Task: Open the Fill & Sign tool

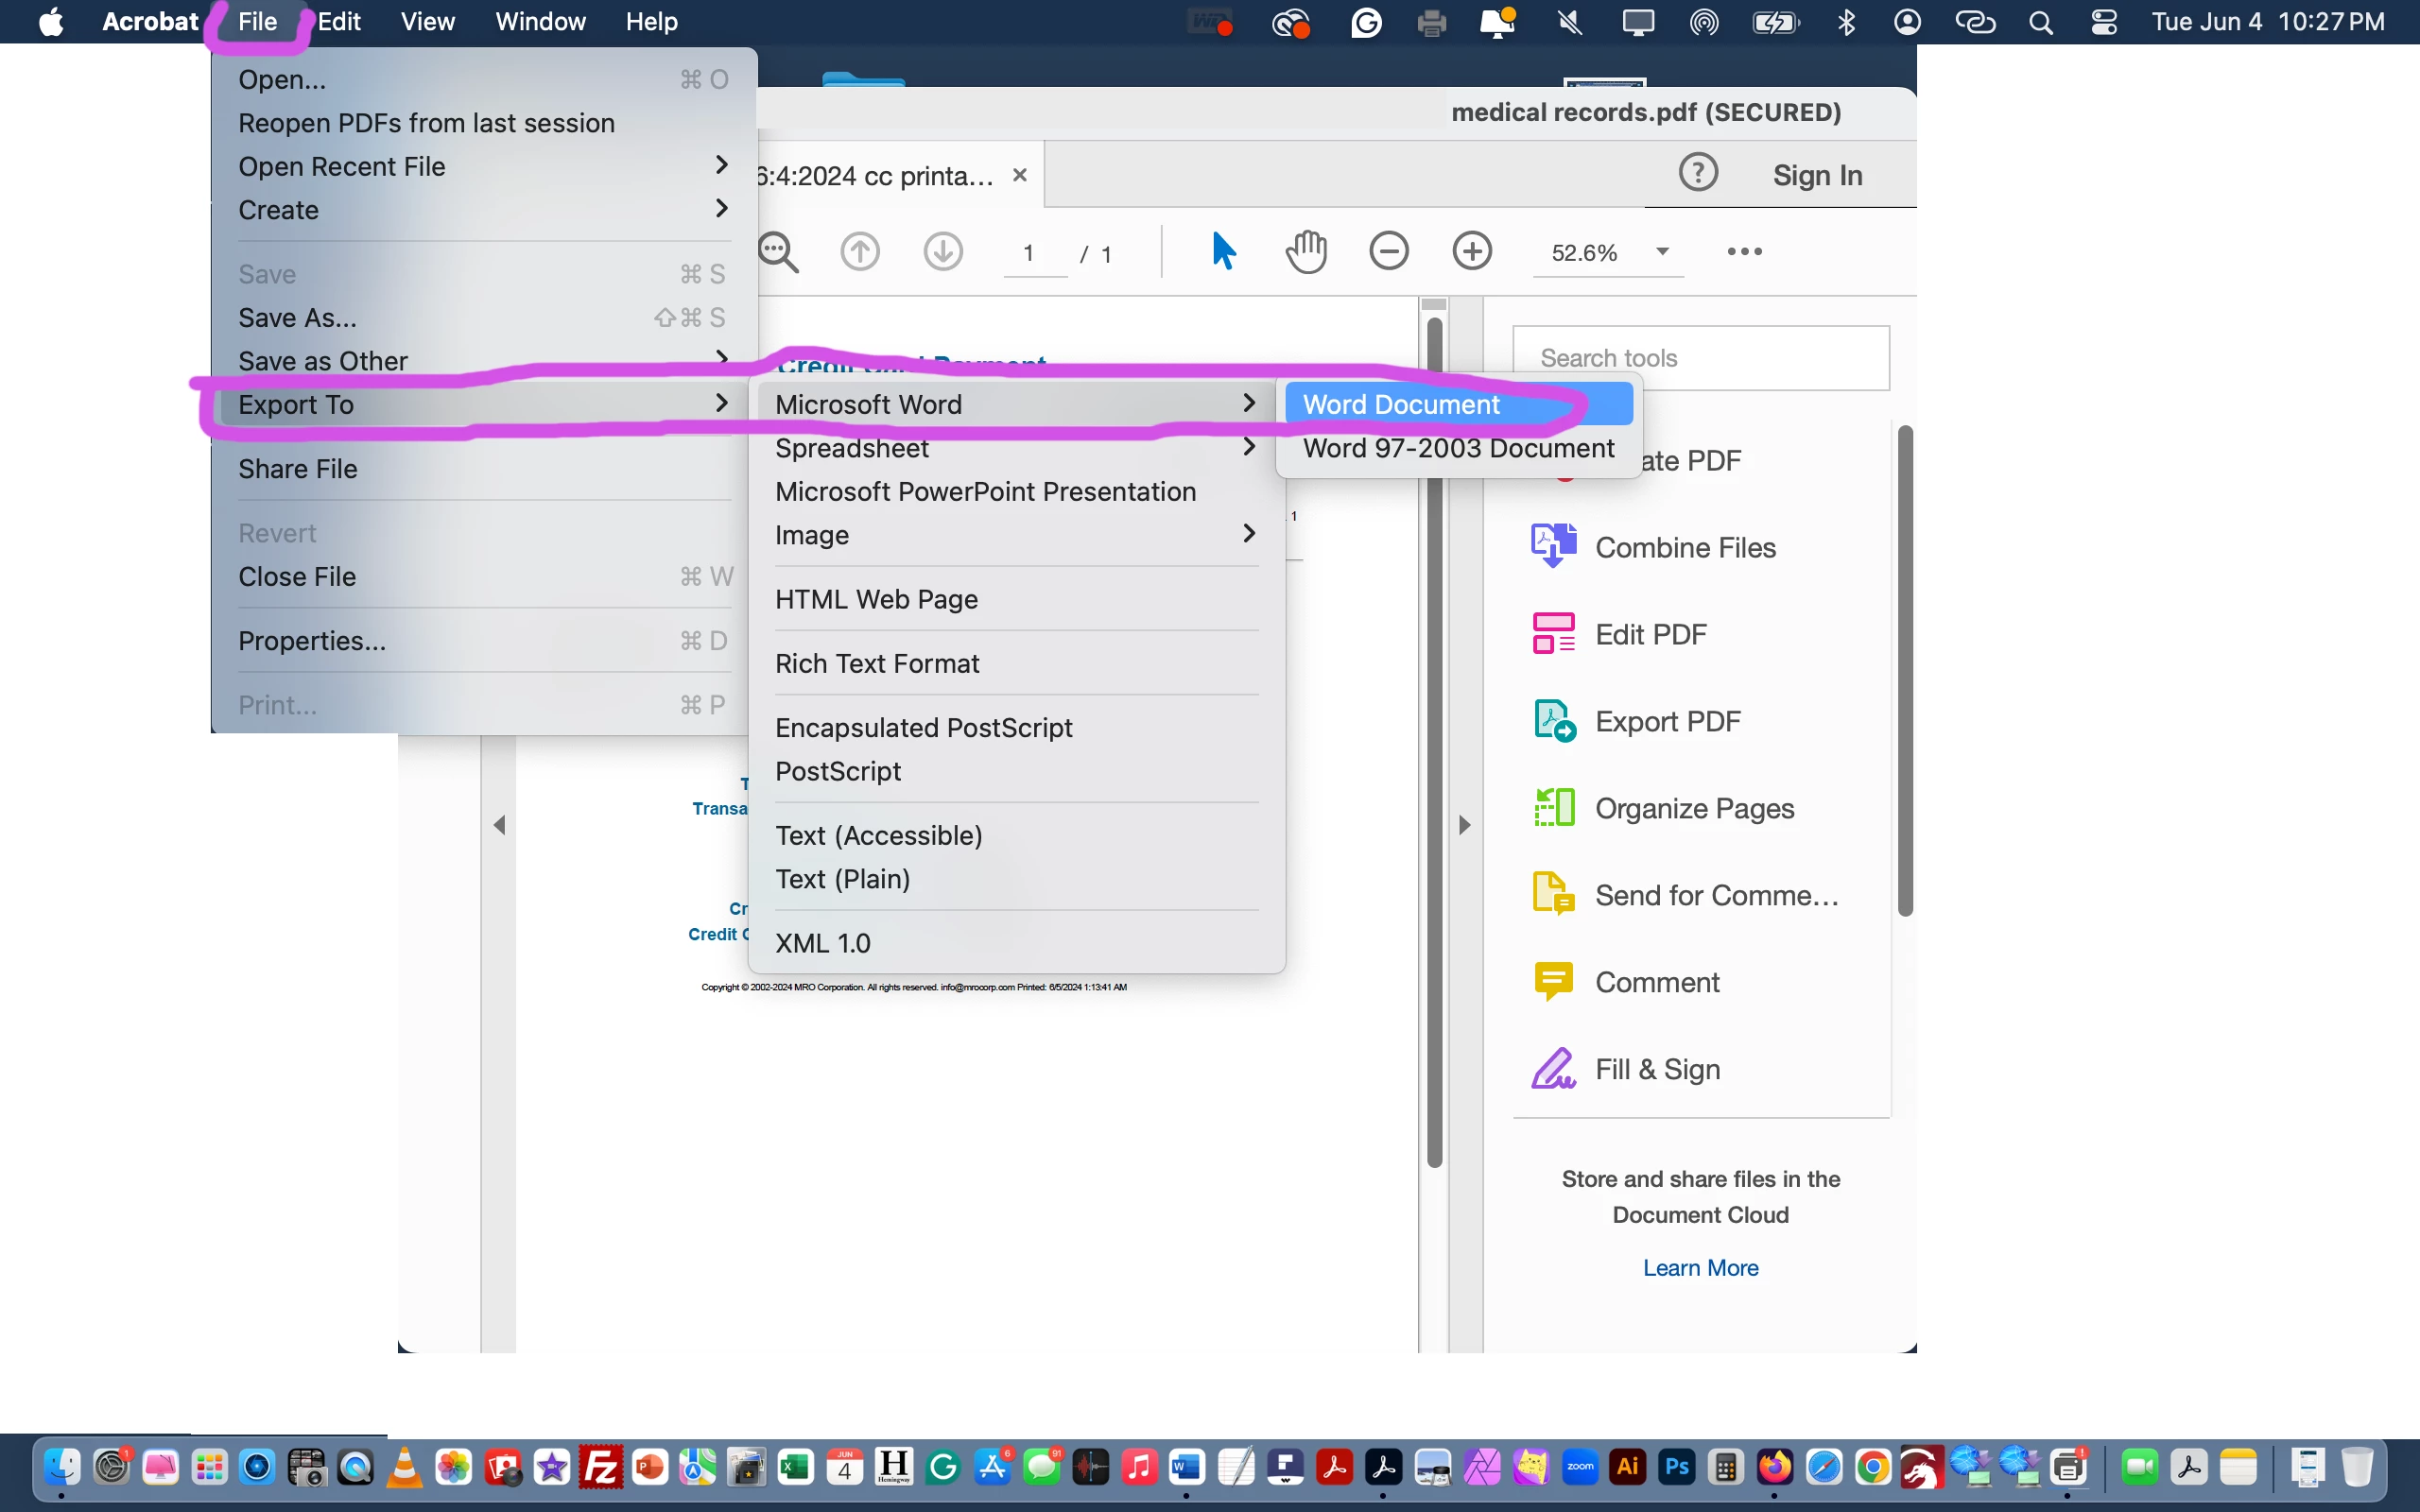Action: [x=1657, y=1069]
